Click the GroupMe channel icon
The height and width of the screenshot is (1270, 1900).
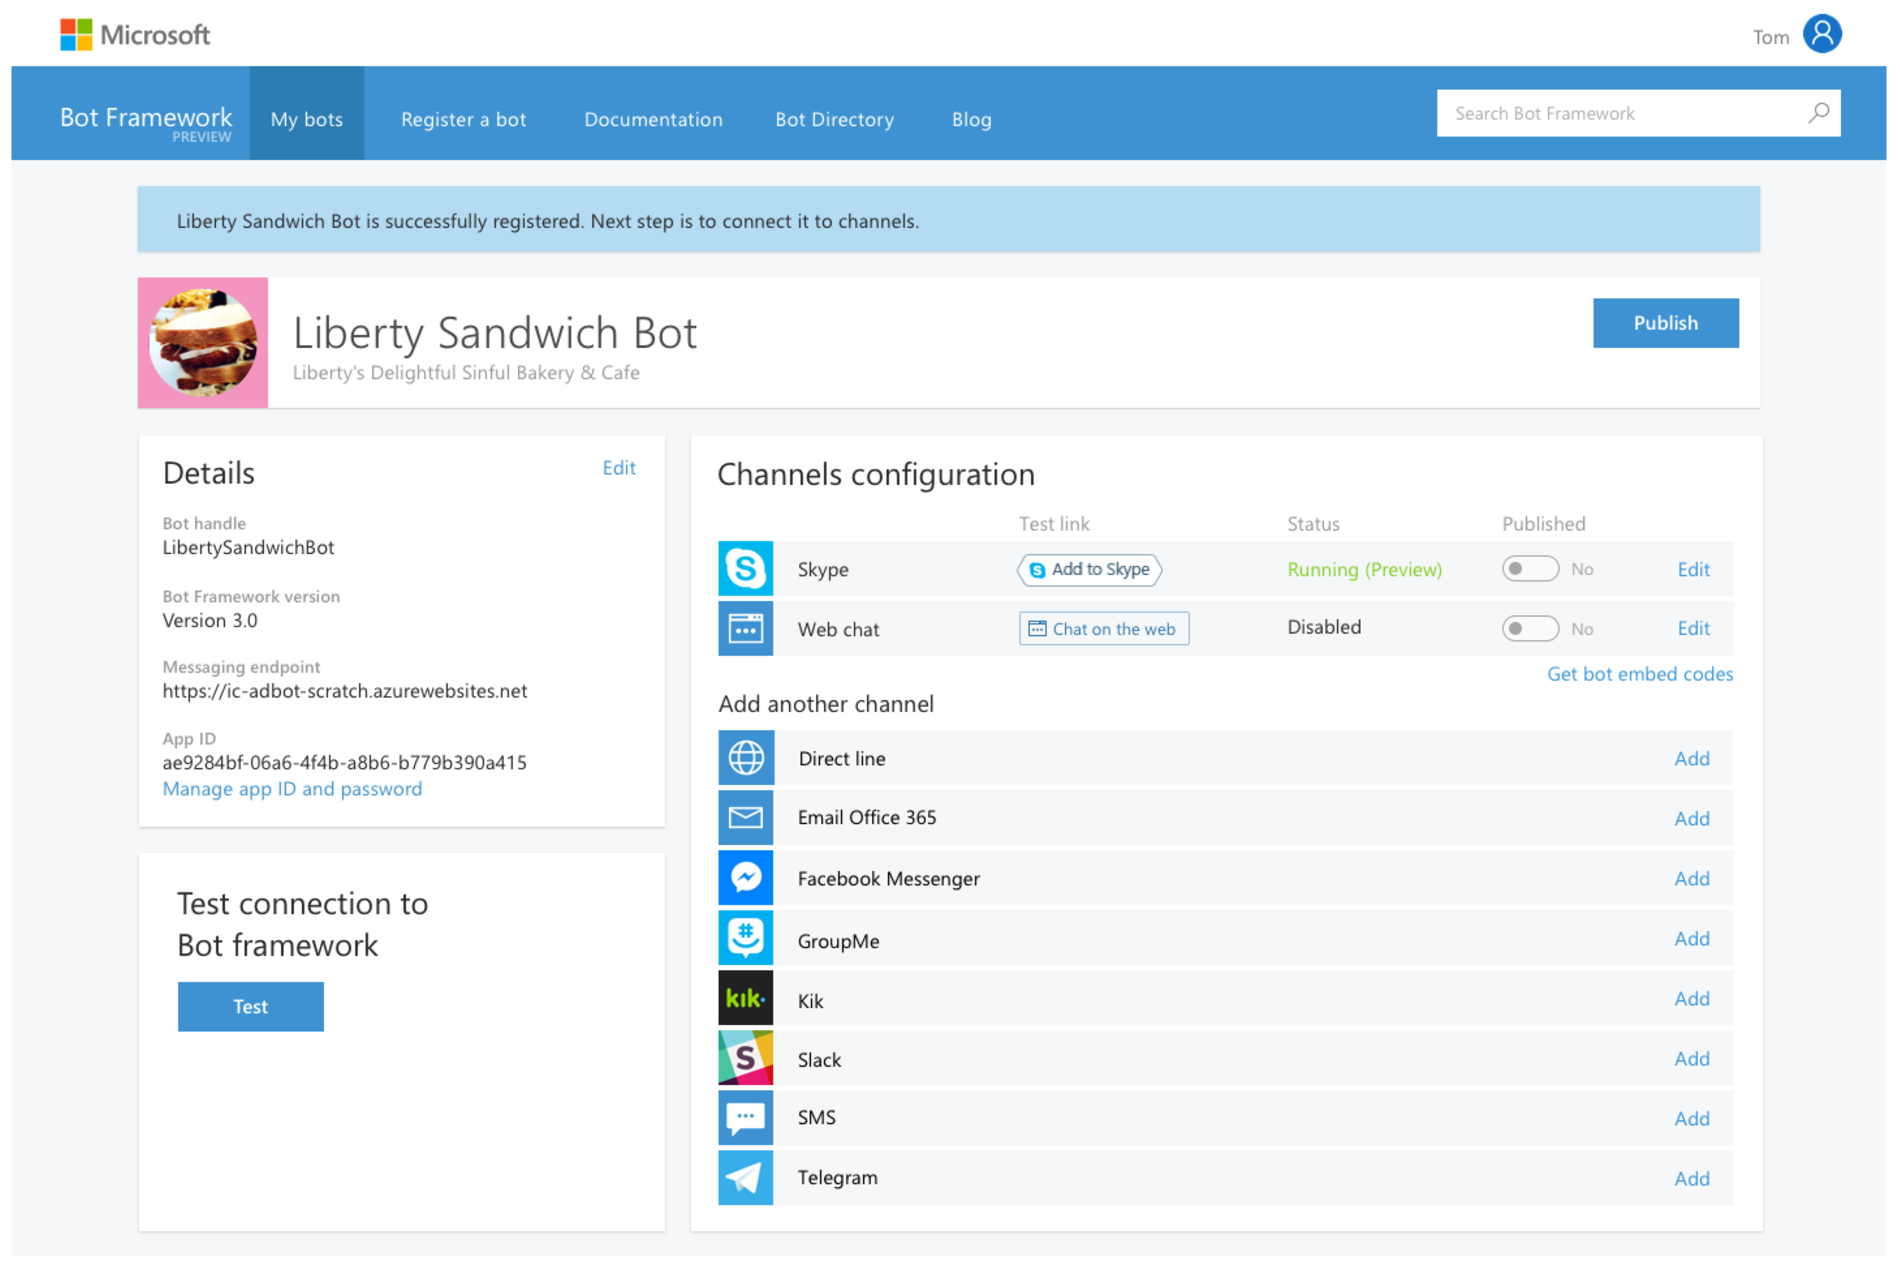[745, 938]
